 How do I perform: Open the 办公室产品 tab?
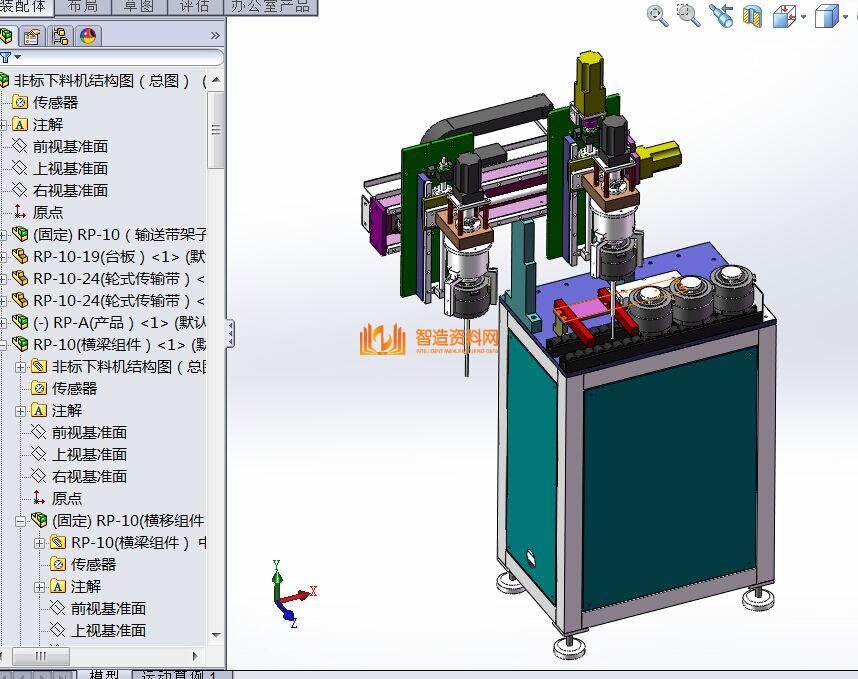coord(270,6)
